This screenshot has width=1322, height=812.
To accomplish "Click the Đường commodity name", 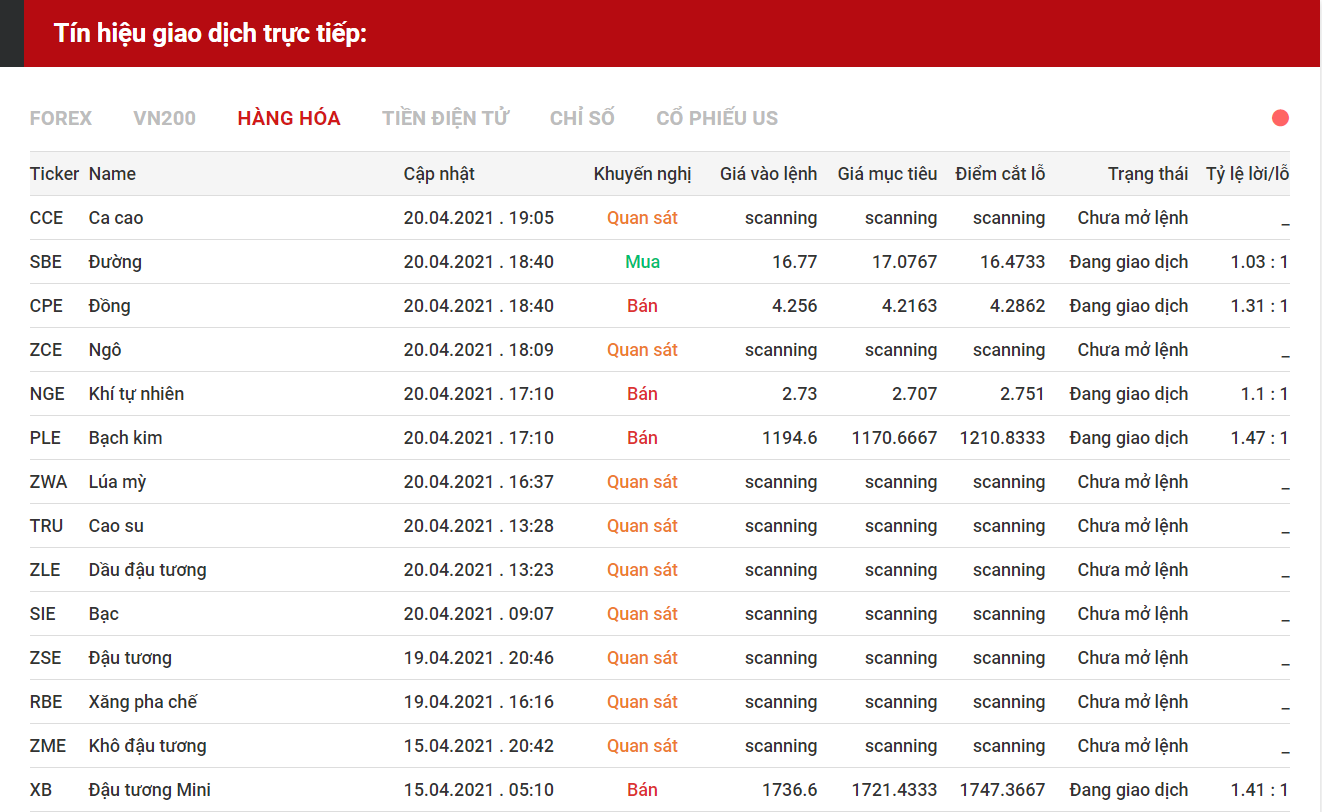I will point(115,262).
